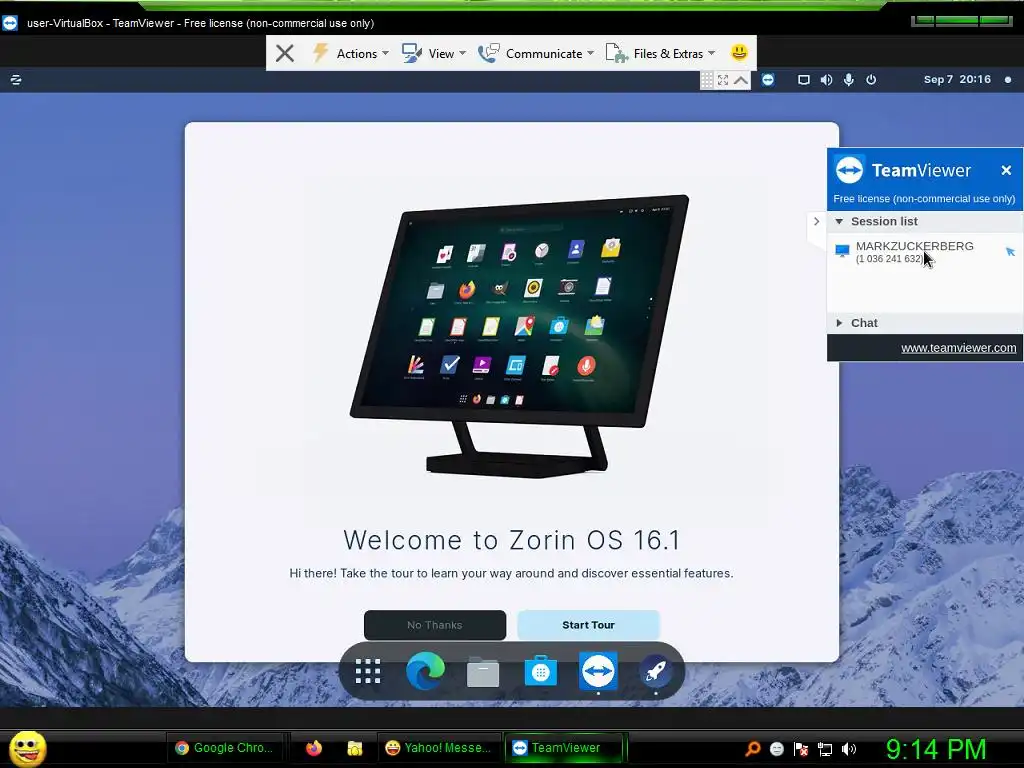Click the TeamViewer icon in the Zorin dock

tap(598, 671)
